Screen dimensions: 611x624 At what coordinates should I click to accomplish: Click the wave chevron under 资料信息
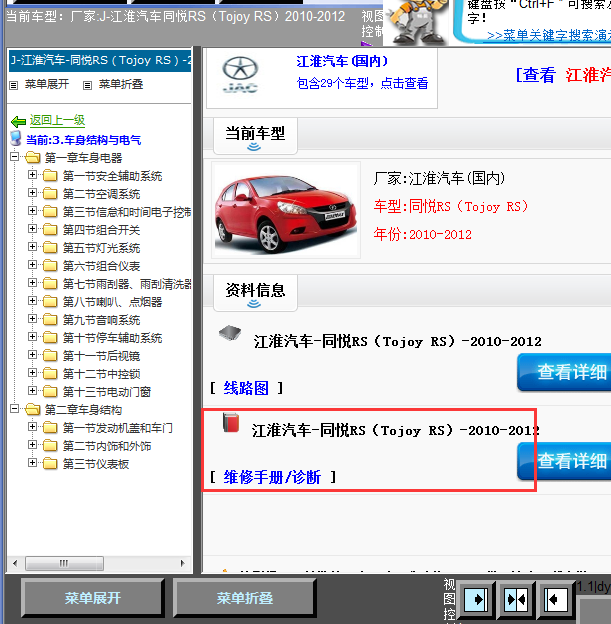(254, 304)
